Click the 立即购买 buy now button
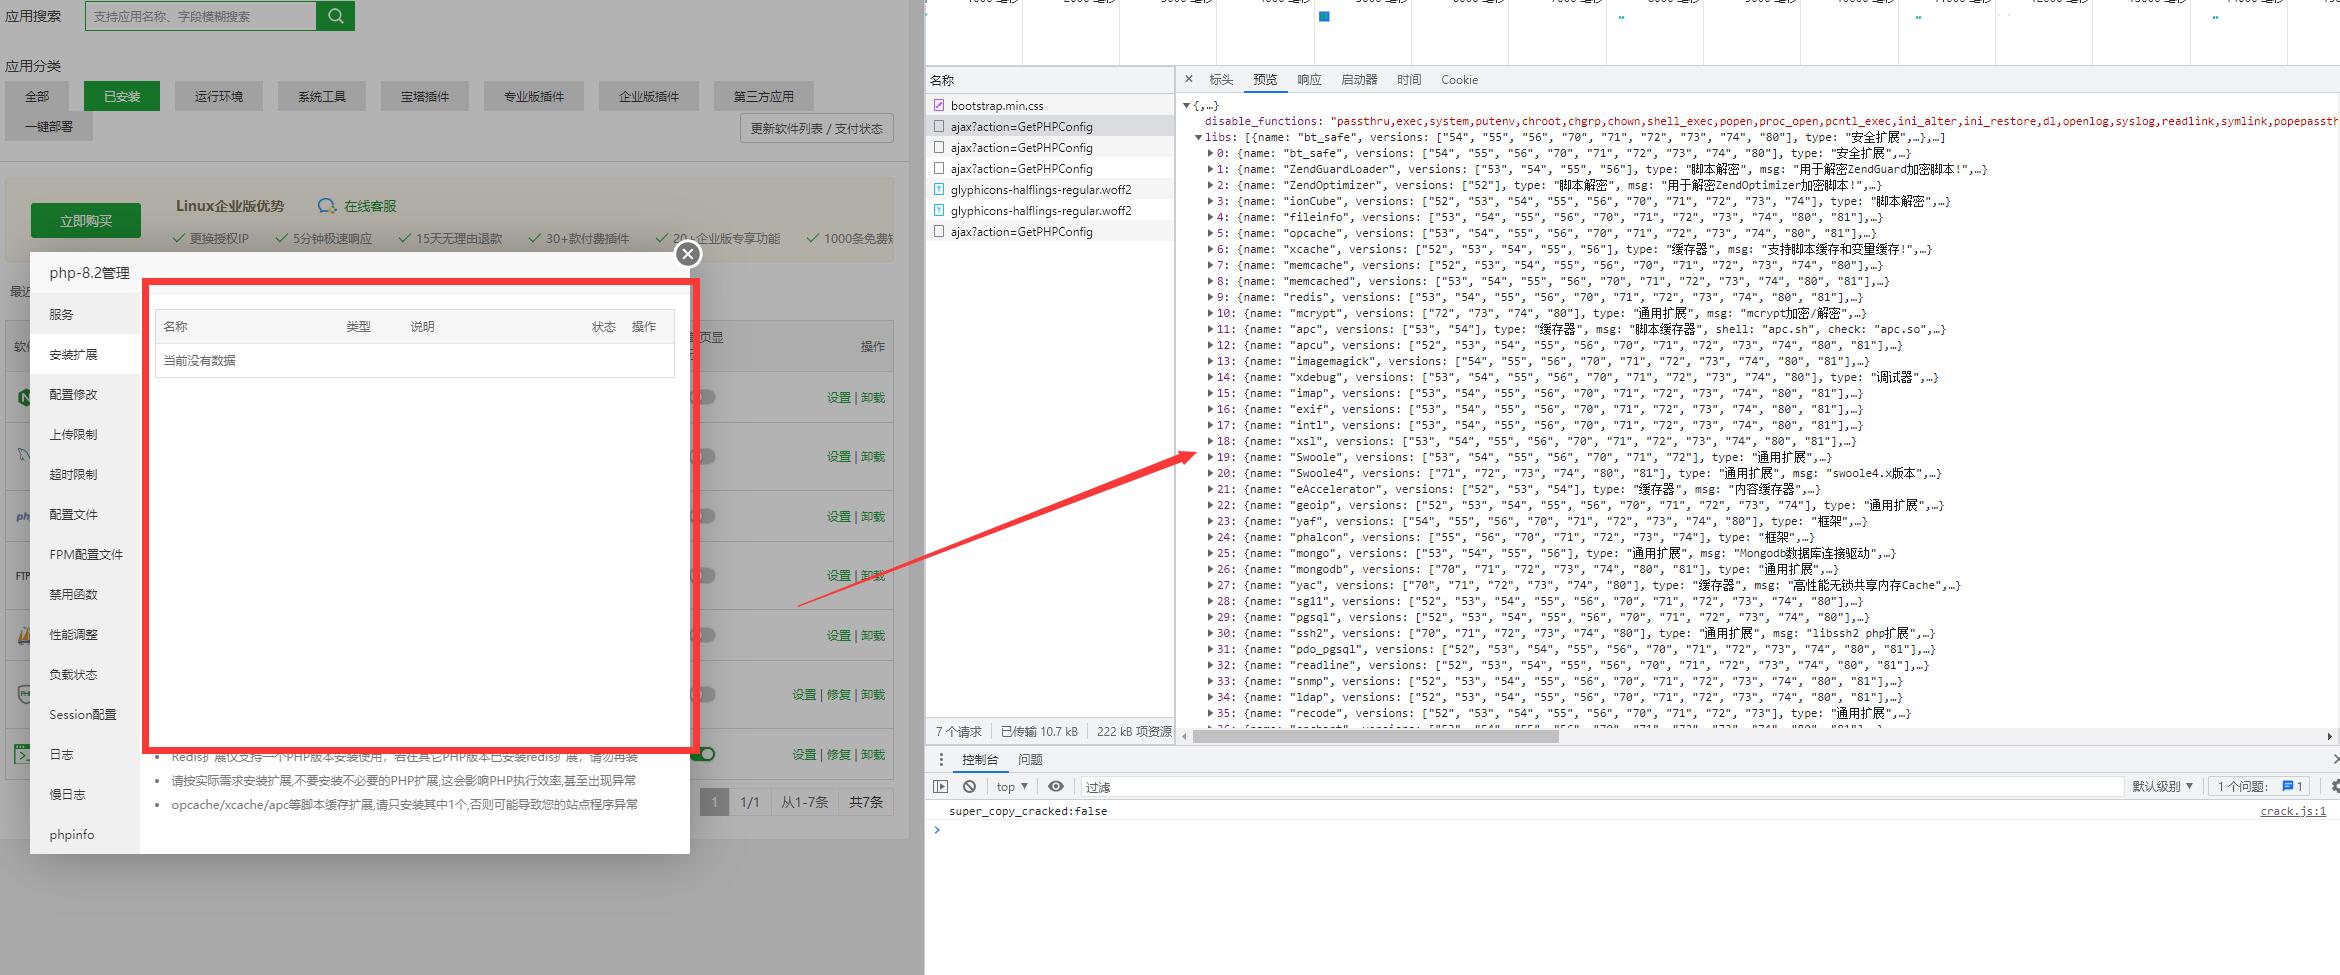Viewport: 2340px width, 975px height. [86, 221]
